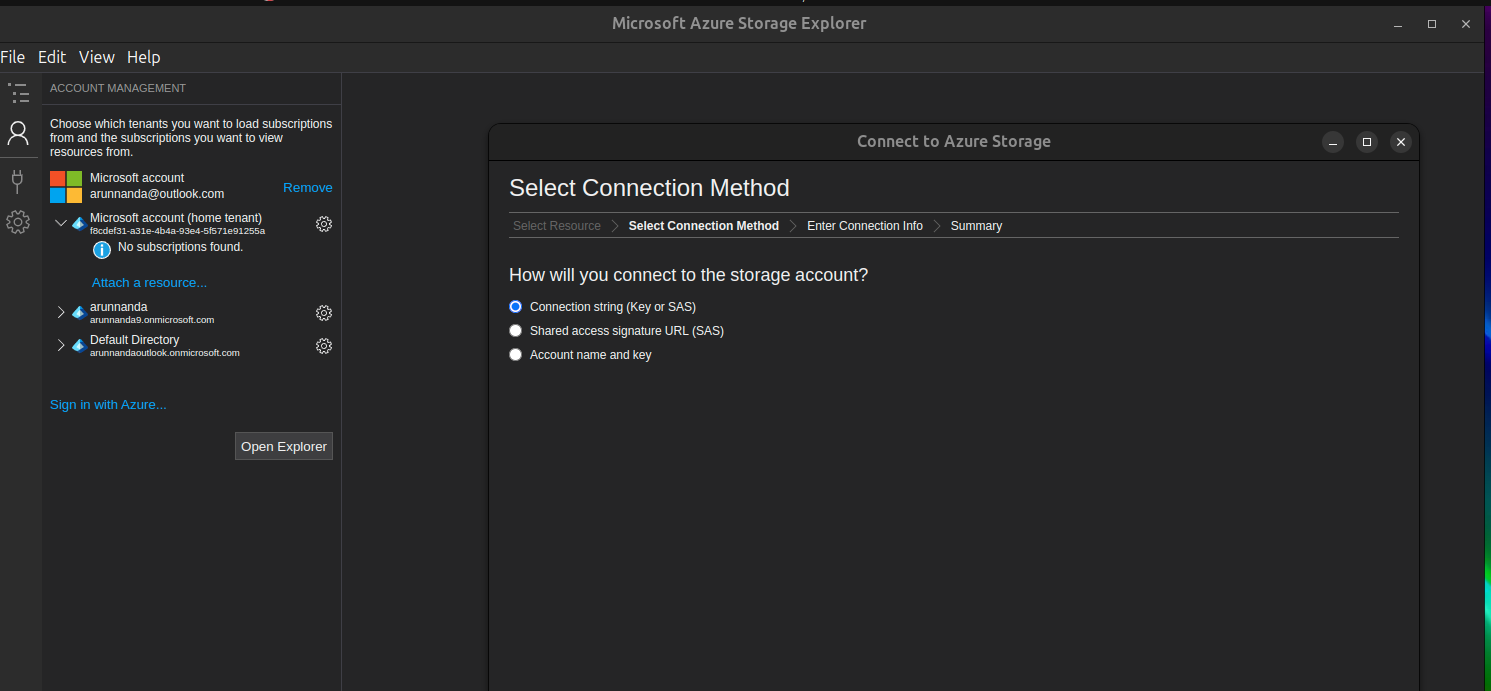Click the gear next to Microsoft account home tenant

323,224
